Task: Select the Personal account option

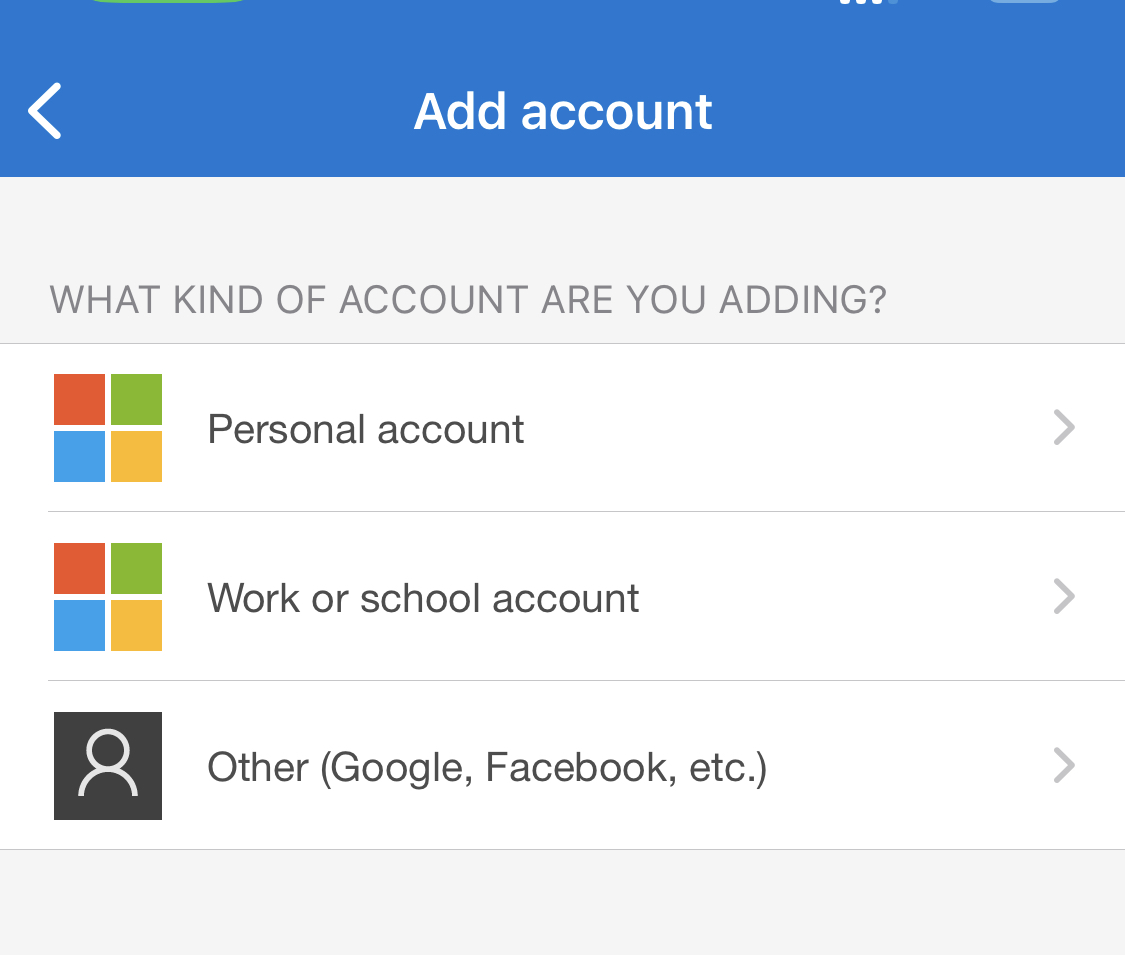Action: pos(365,430)
